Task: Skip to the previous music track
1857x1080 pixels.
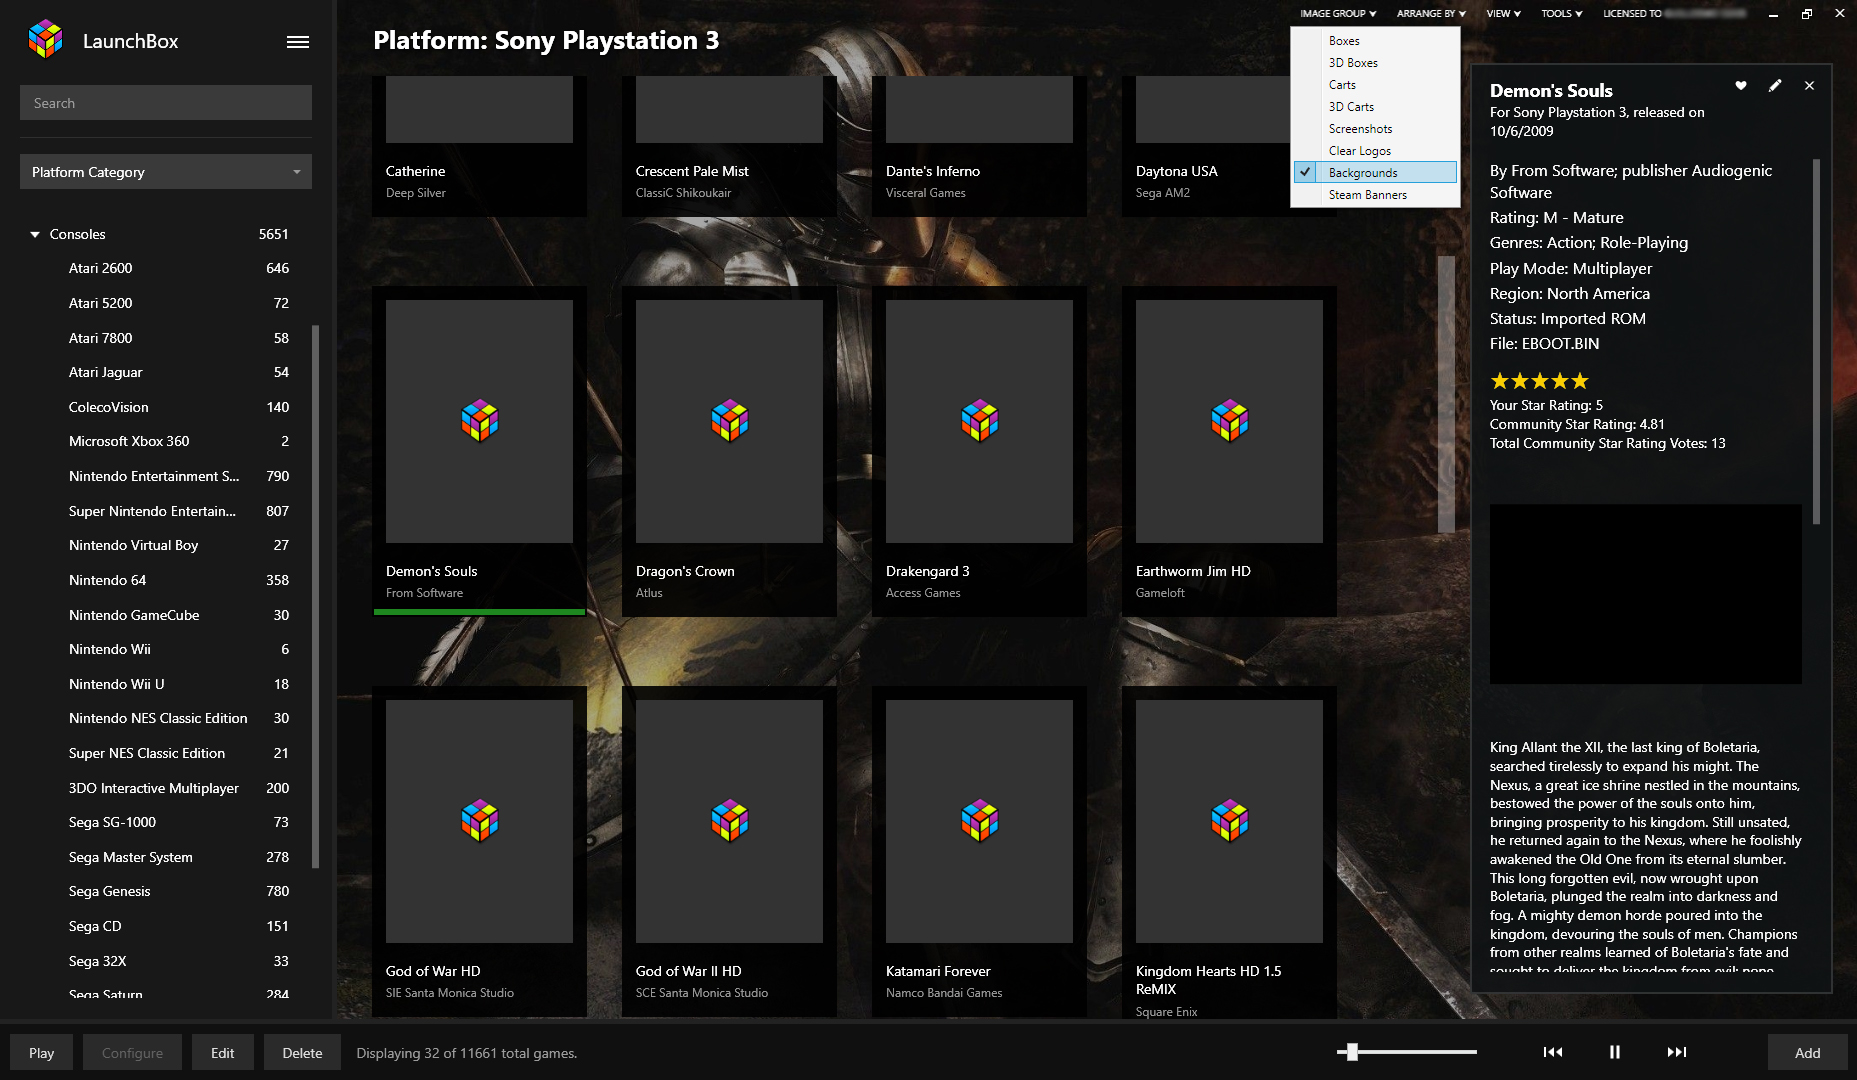Action: (1553, 1052)
